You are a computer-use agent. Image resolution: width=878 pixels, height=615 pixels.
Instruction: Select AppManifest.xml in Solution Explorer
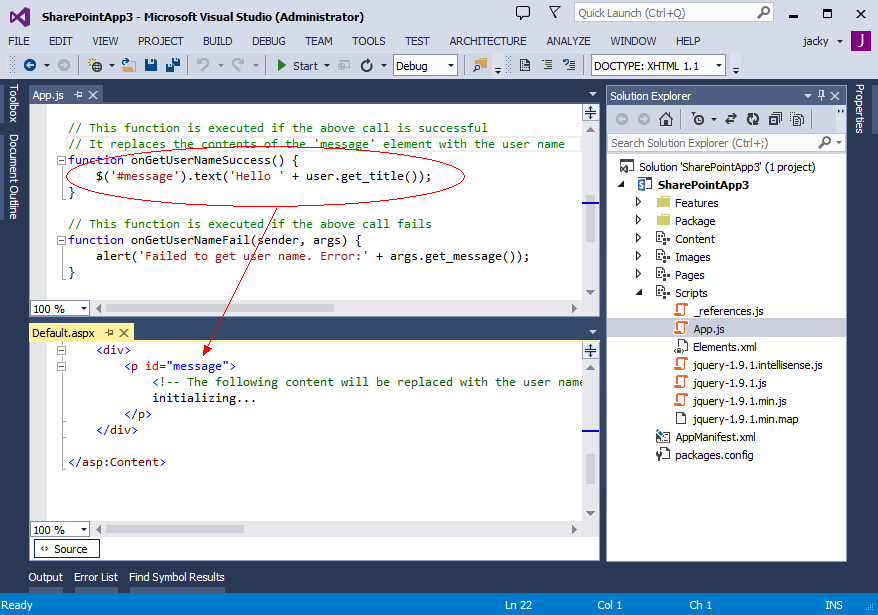[715, 437]
